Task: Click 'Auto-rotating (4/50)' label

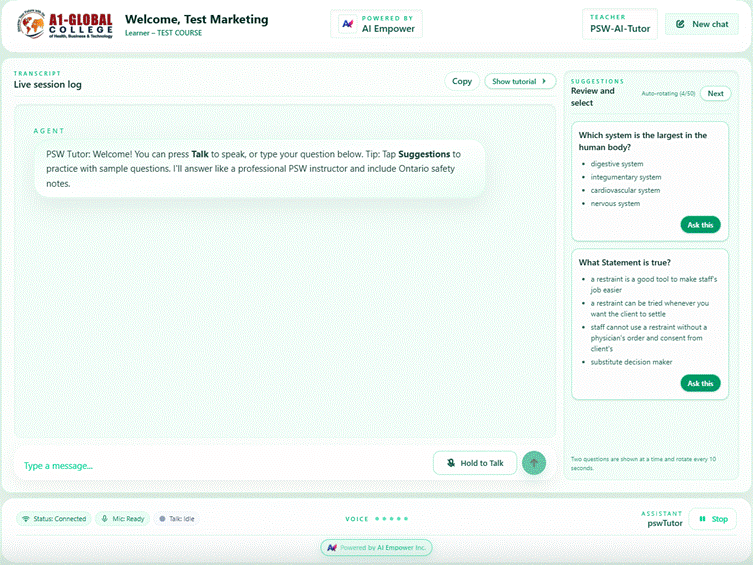Action: (668, 94)
